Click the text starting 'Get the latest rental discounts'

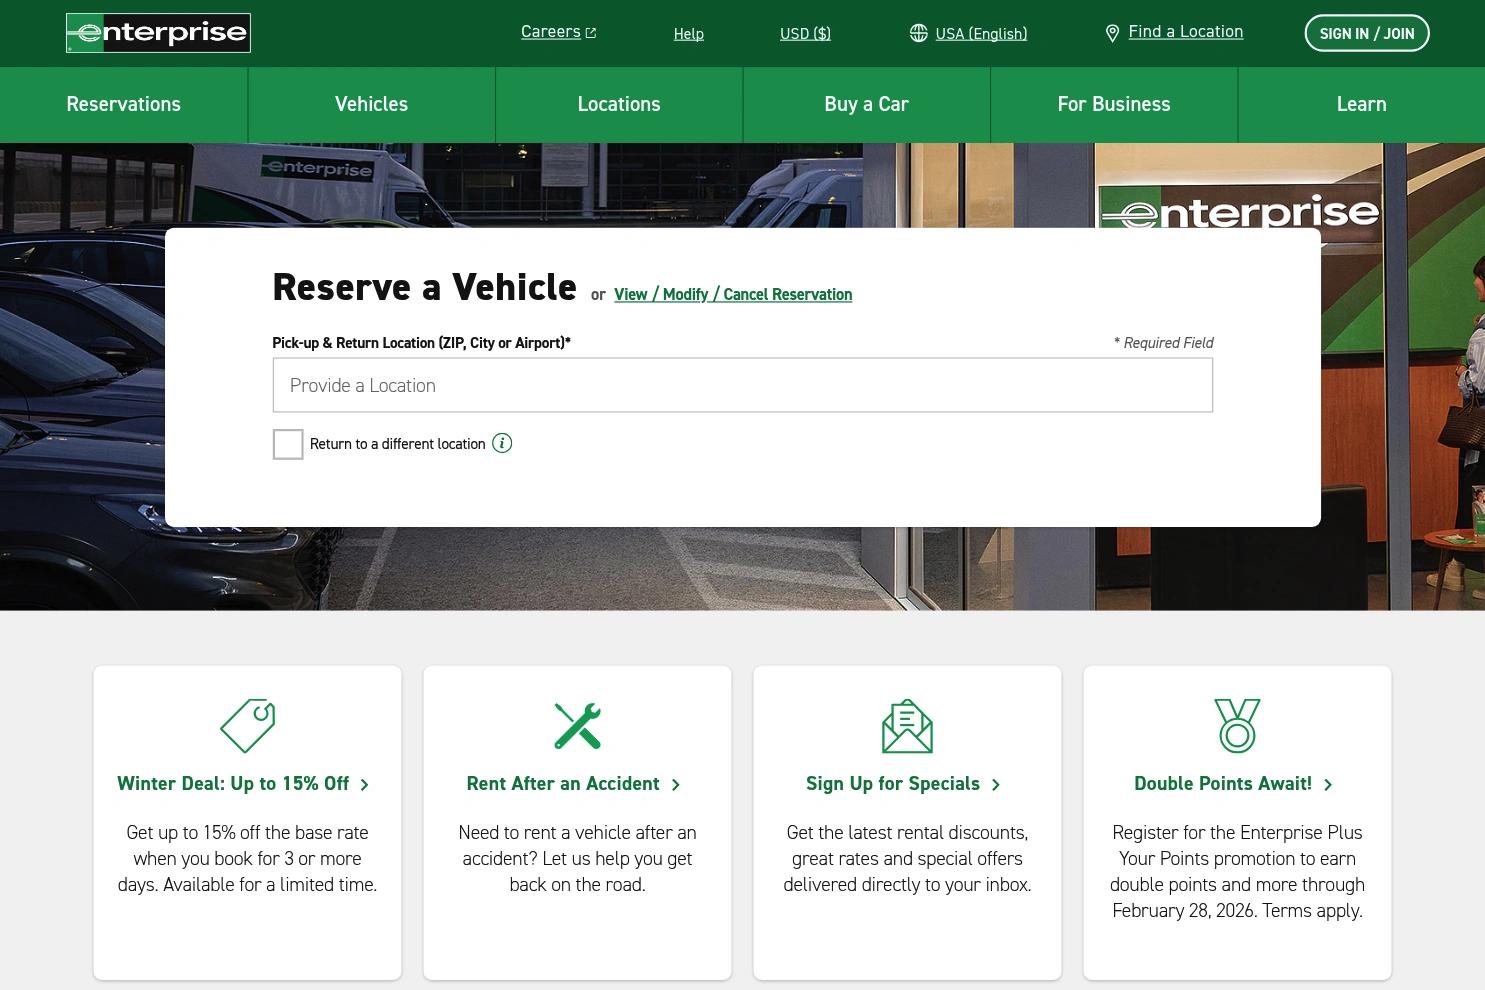[x=907, y=859]
